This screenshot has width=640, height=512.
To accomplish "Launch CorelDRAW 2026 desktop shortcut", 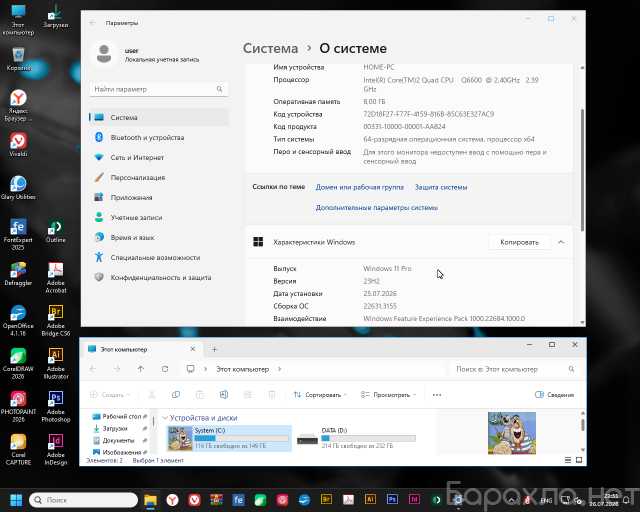I will click(18, 363).
